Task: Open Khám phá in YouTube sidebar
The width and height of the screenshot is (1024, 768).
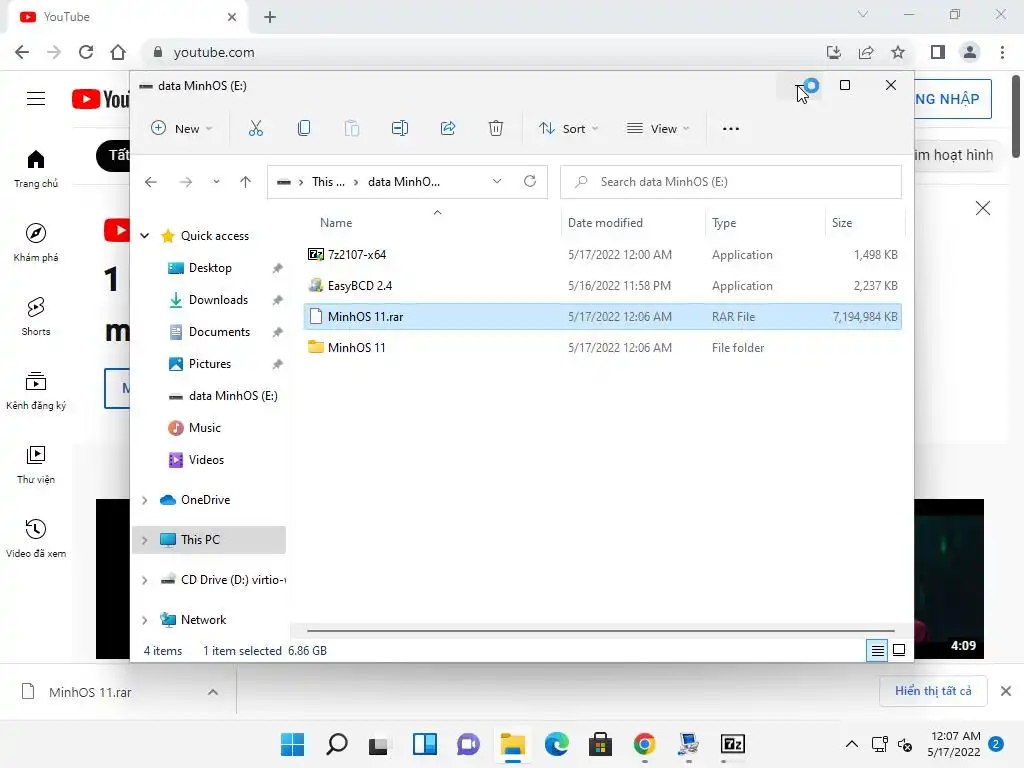Action: pyautogui.click(x=36, y=243)
